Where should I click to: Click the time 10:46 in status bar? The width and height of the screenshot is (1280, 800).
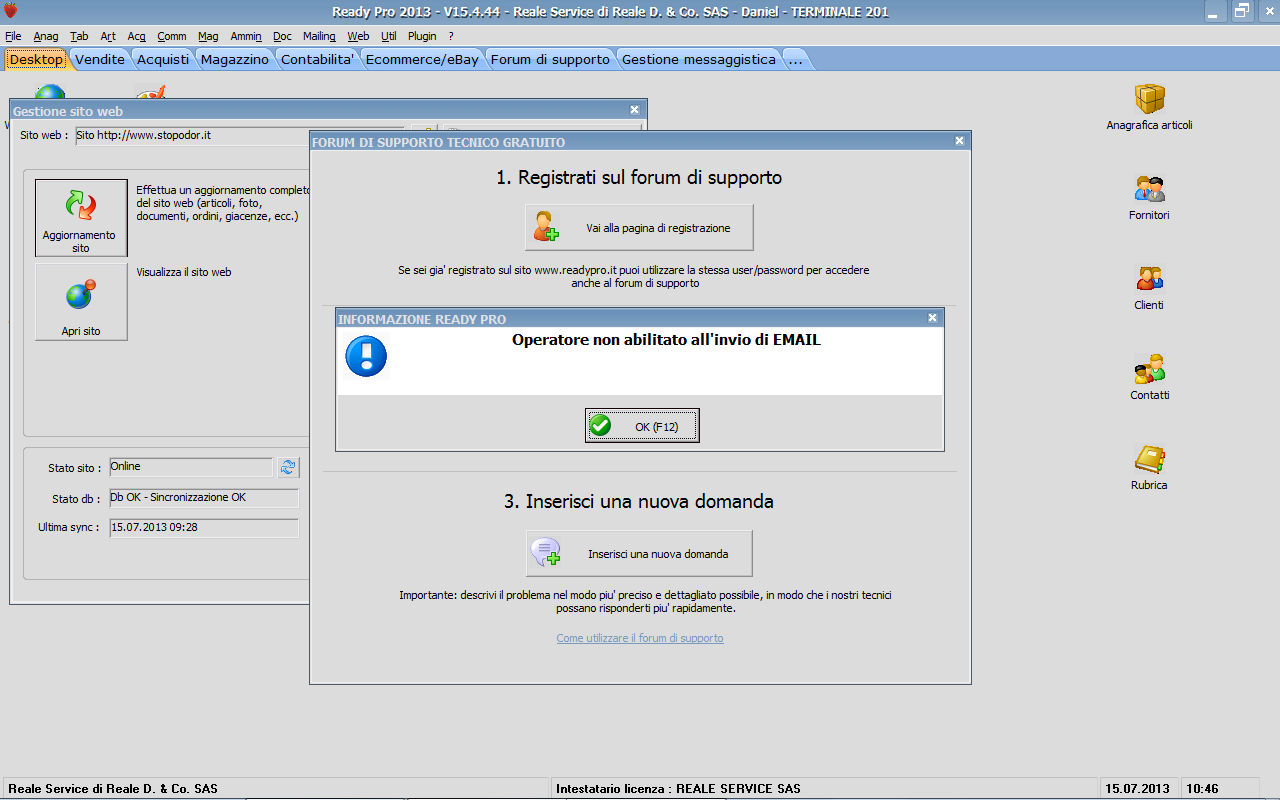coord(1202,789)
